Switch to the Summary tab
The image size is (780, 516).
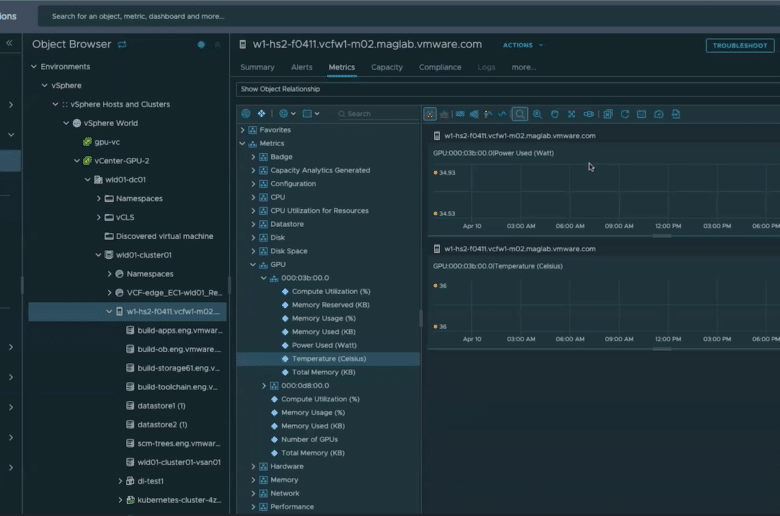pyautogui.click(x=257, y=67)
